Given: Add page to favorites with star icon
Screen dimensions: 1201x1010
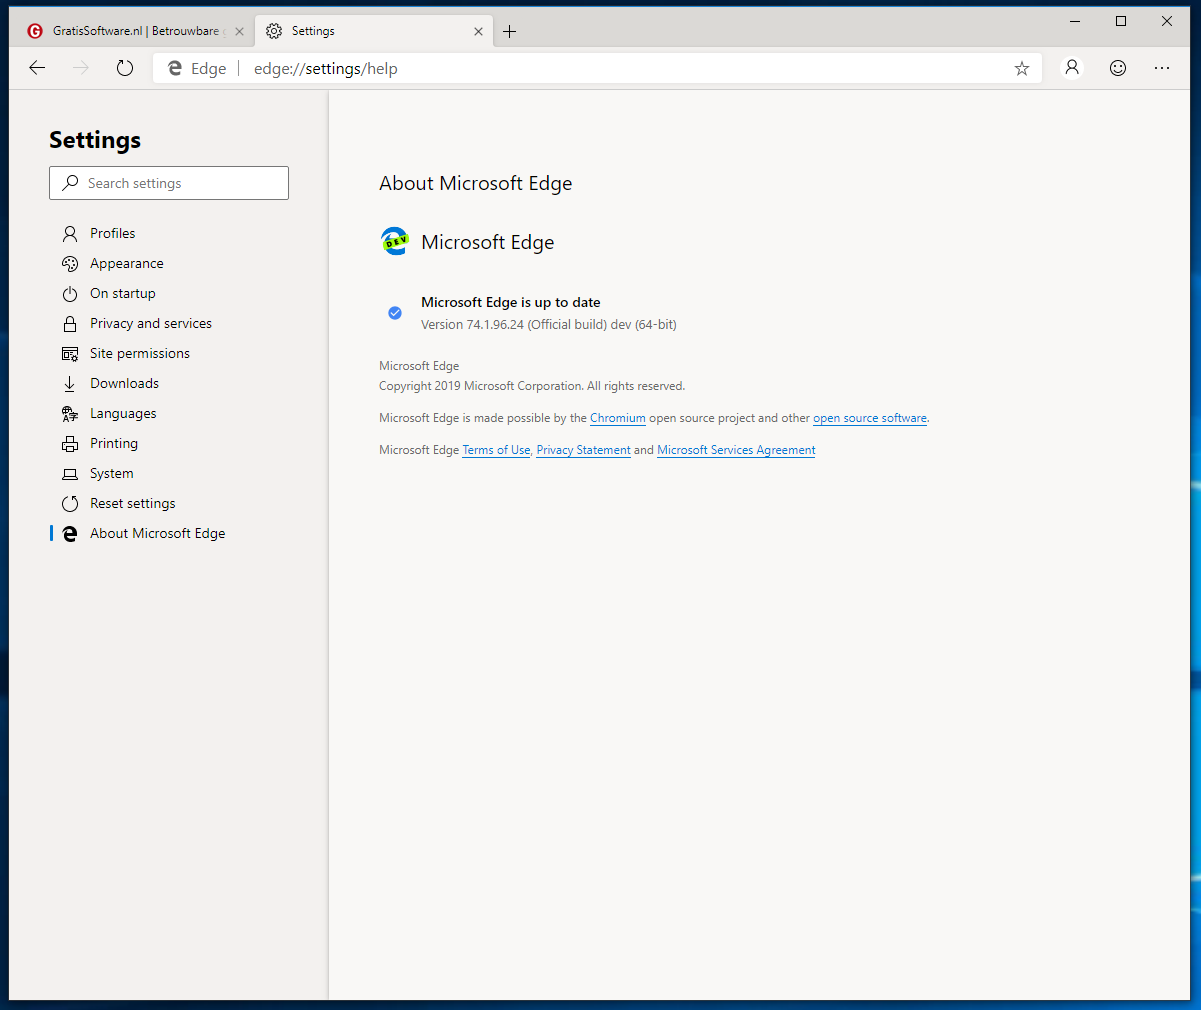Looking at the screenshot, I should pyautogui.click(x=1021, y=68).
